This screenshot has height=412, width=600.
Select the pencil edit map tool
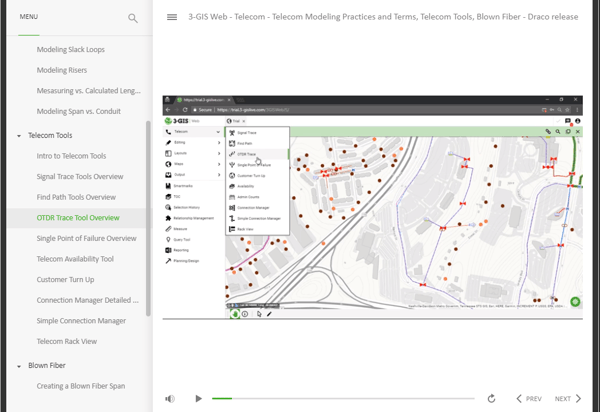click(x=269, y=314)
